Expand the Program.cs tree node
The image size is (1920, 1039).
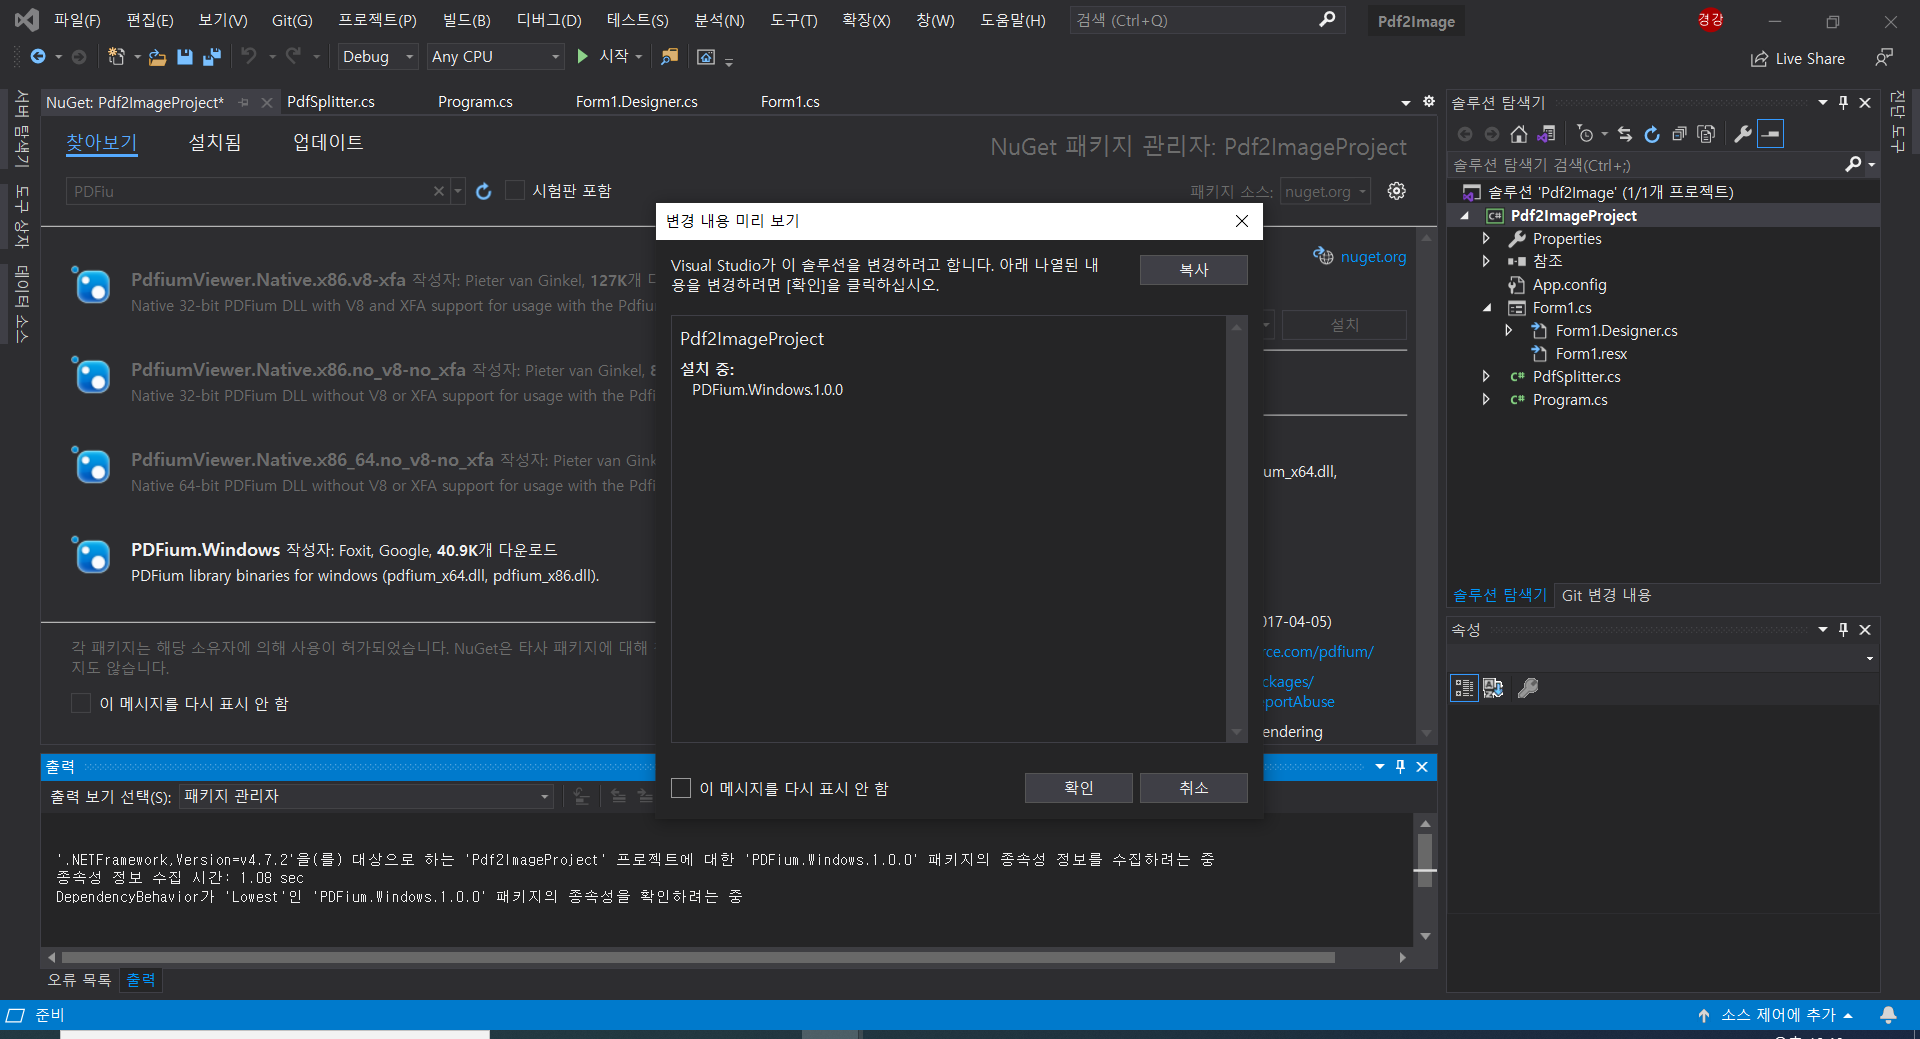click(x=1486, y=399)
